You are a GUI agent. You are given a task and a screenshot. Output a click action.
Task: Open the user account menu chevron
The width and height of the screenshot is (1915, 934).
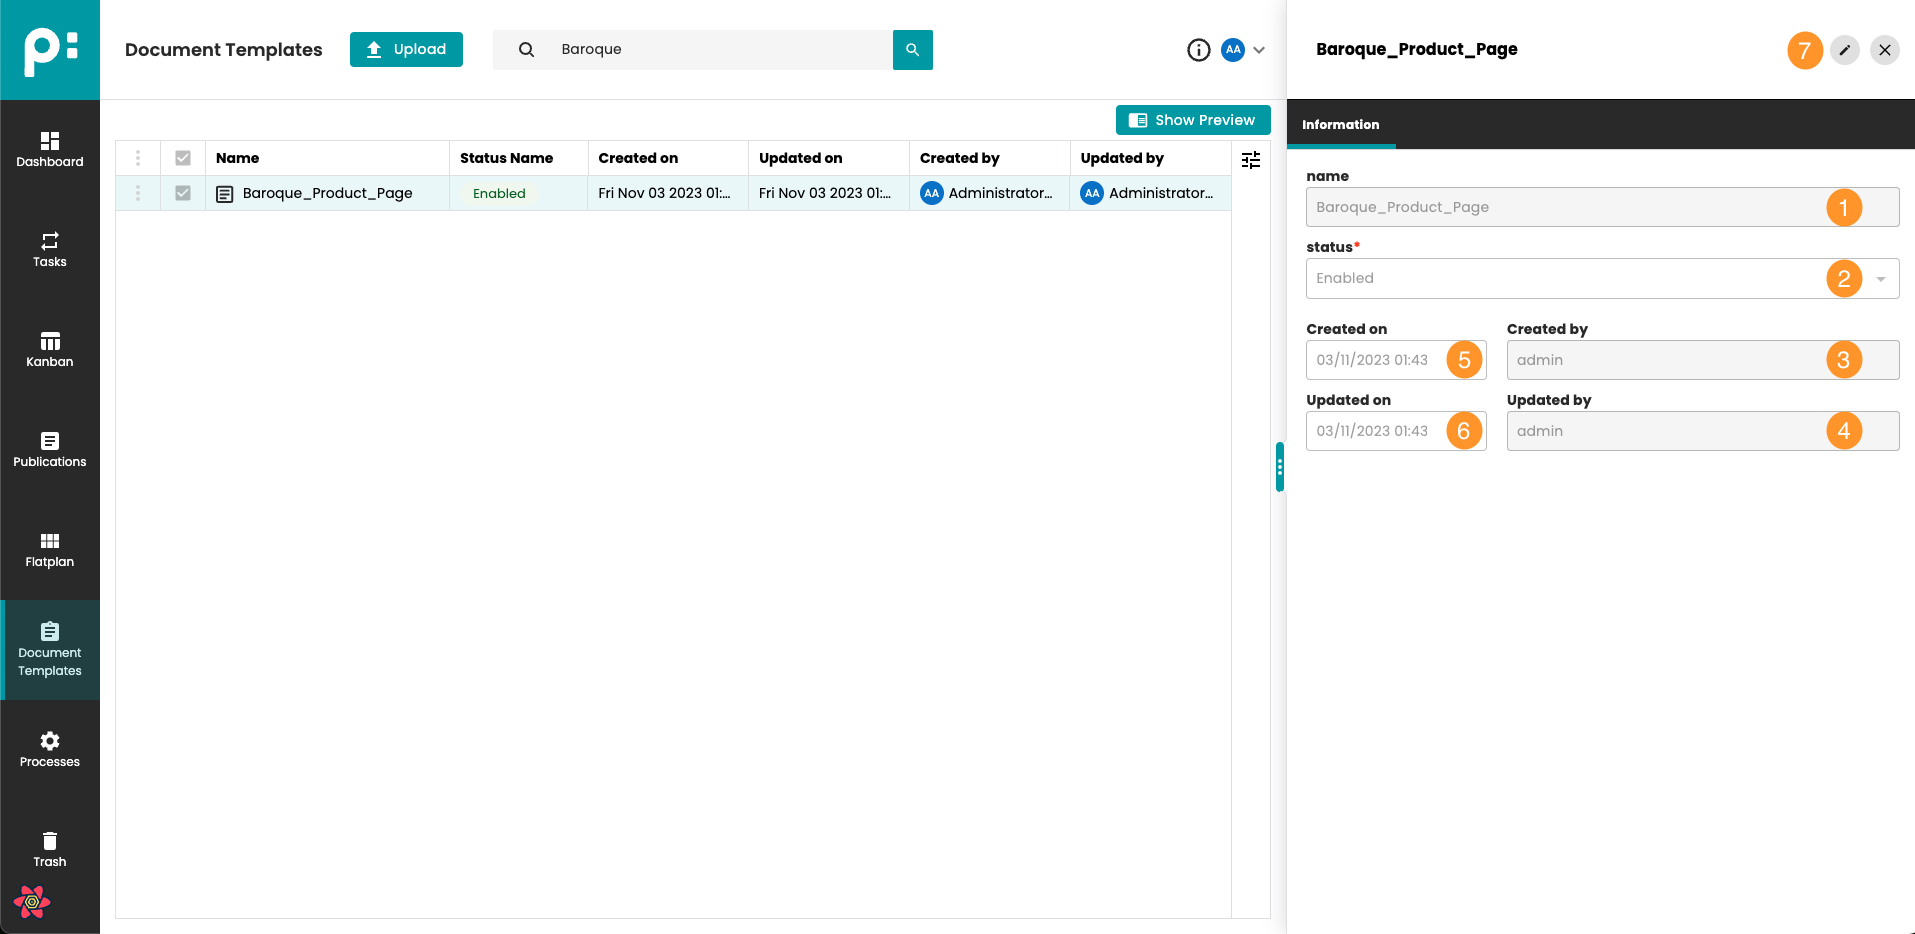[x=1259, y=50]
